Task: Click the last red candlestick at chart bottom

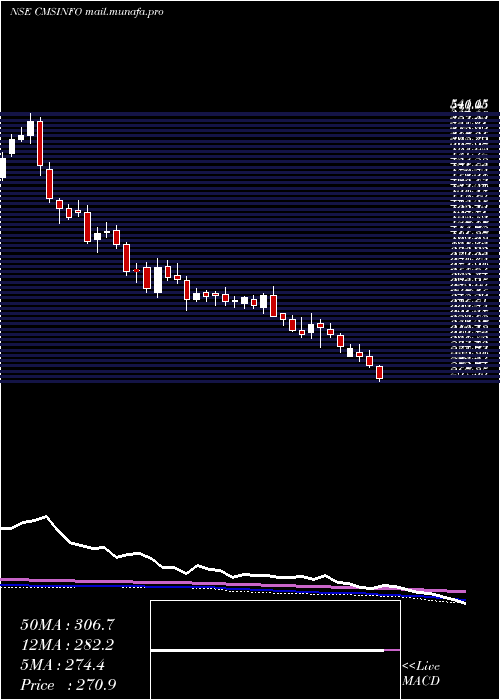Action: [379, 373]
